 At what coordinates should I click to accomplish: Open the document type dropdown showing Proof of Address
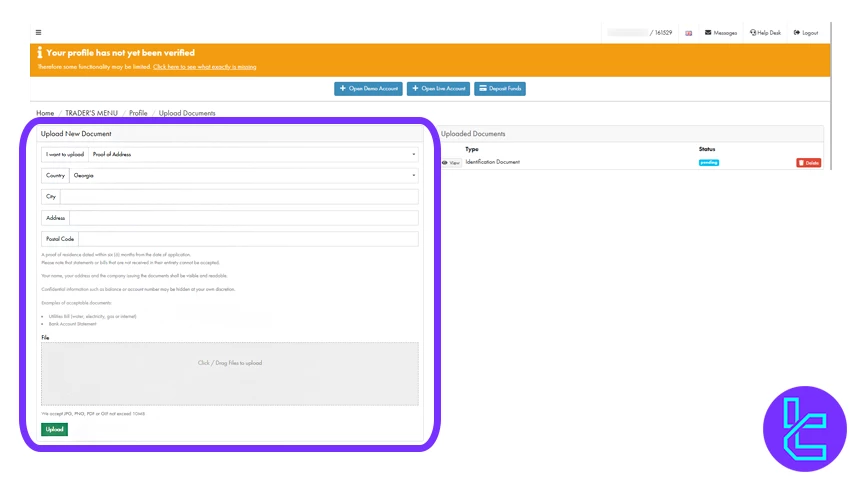[253, 154]
